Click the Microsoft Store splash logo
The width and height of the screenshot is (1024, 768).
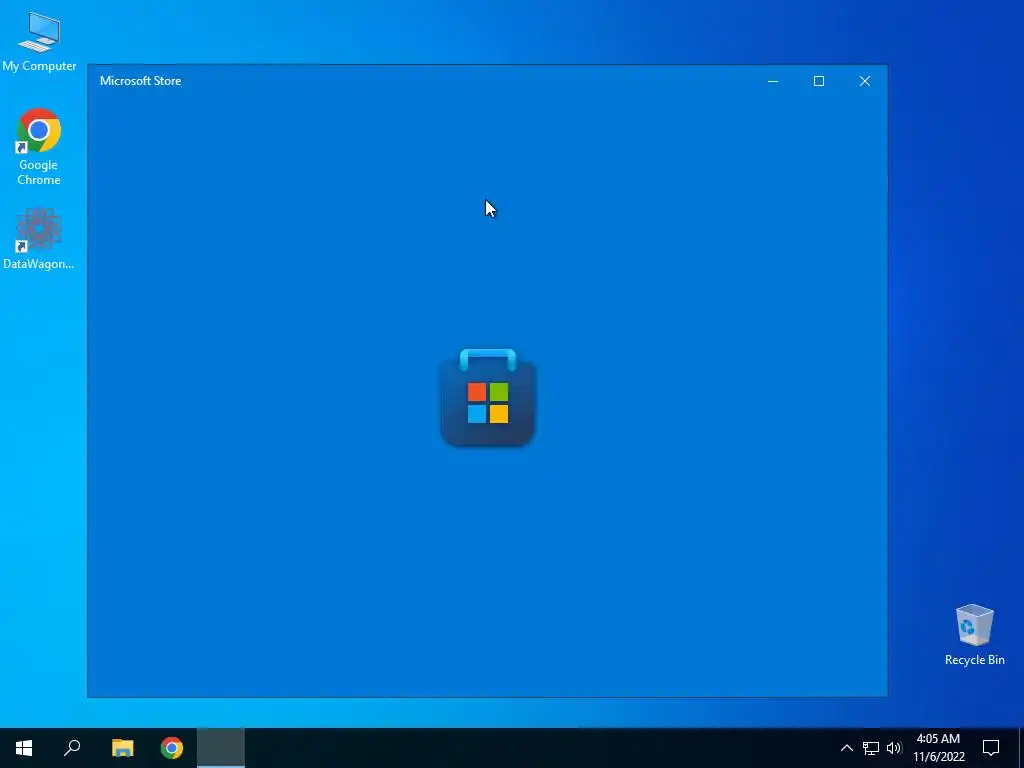tap(488, 398)
